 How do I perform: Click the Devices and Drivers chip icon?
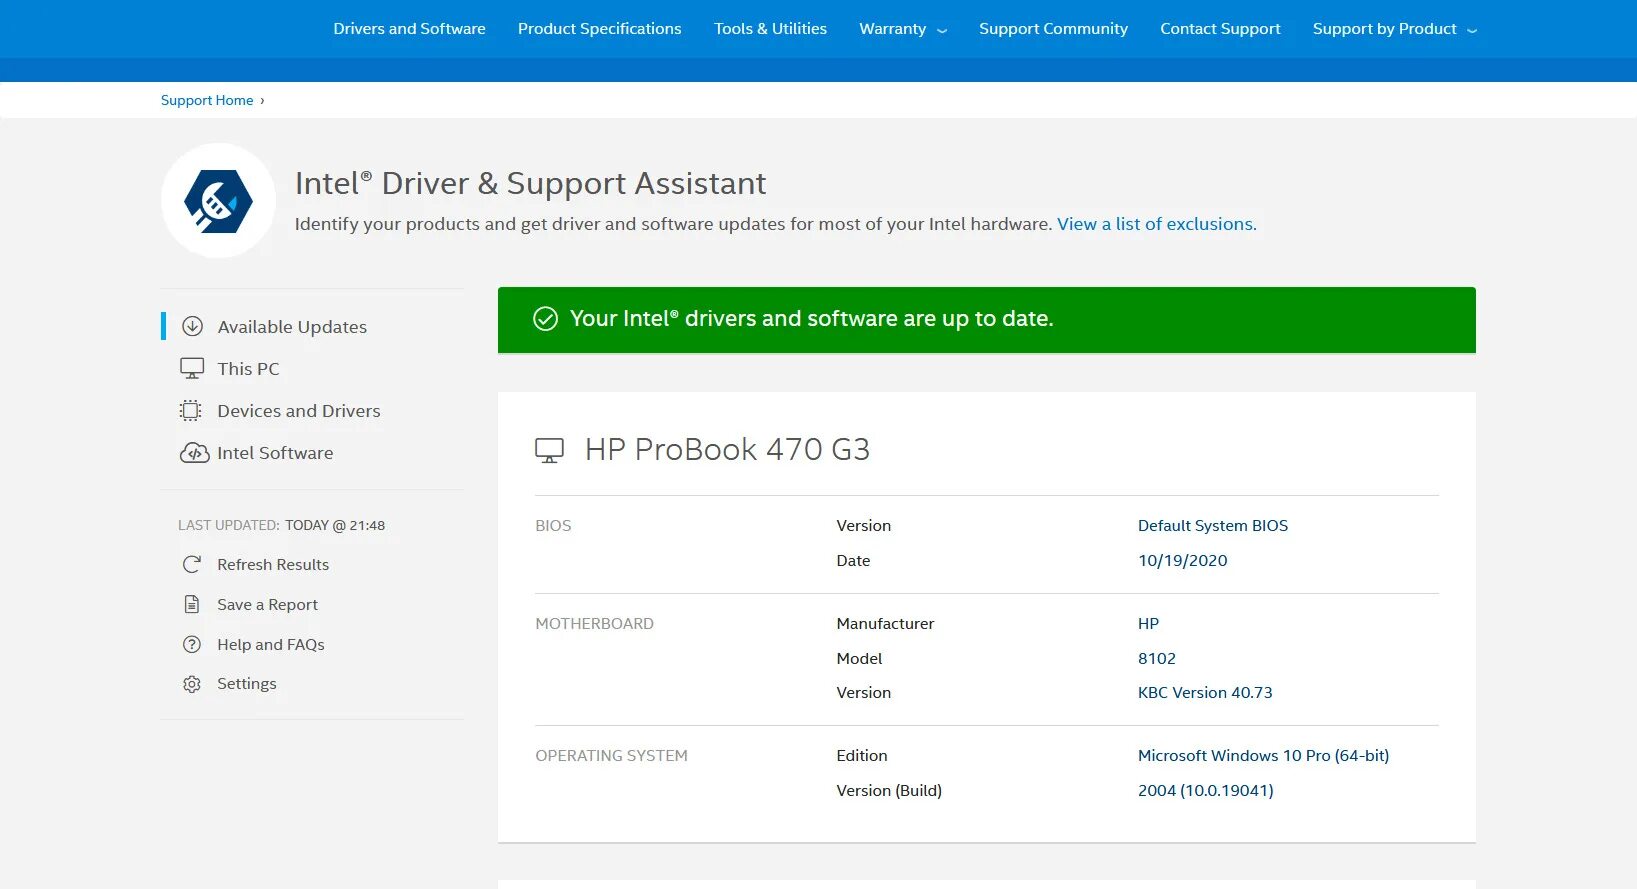click(x=191, y=411)
